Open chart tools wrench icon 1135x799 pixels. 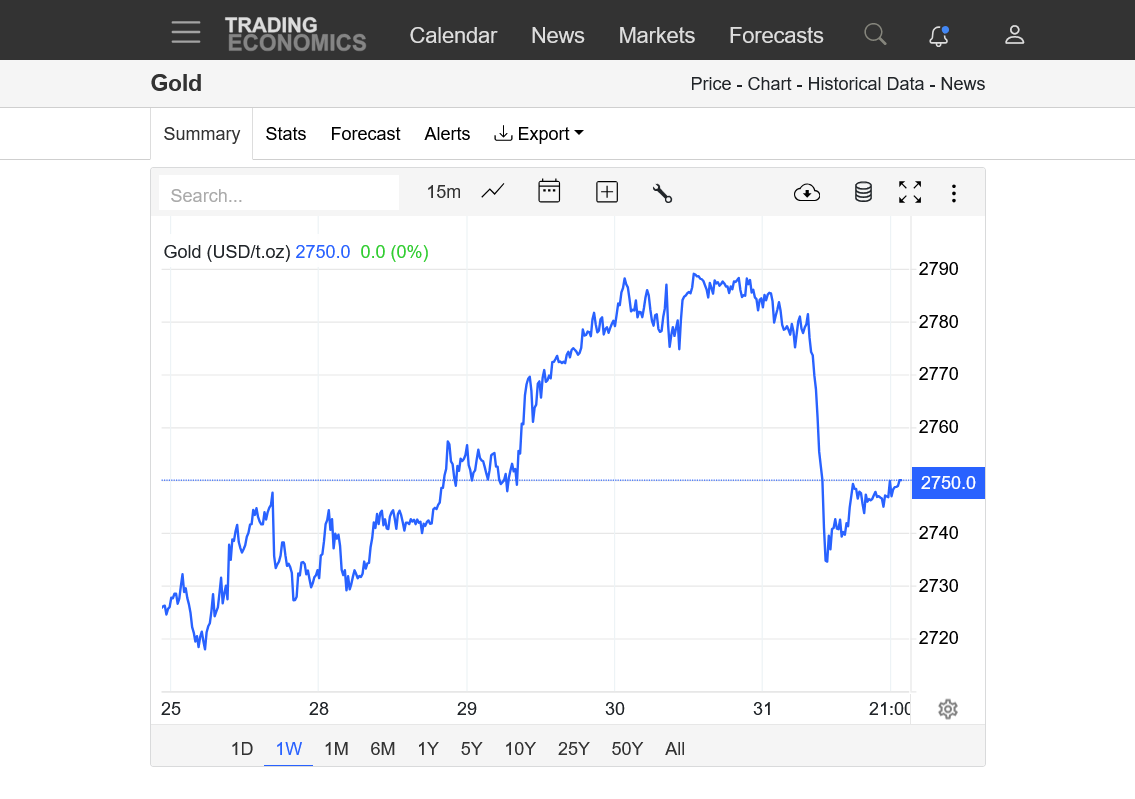(662, 193)
